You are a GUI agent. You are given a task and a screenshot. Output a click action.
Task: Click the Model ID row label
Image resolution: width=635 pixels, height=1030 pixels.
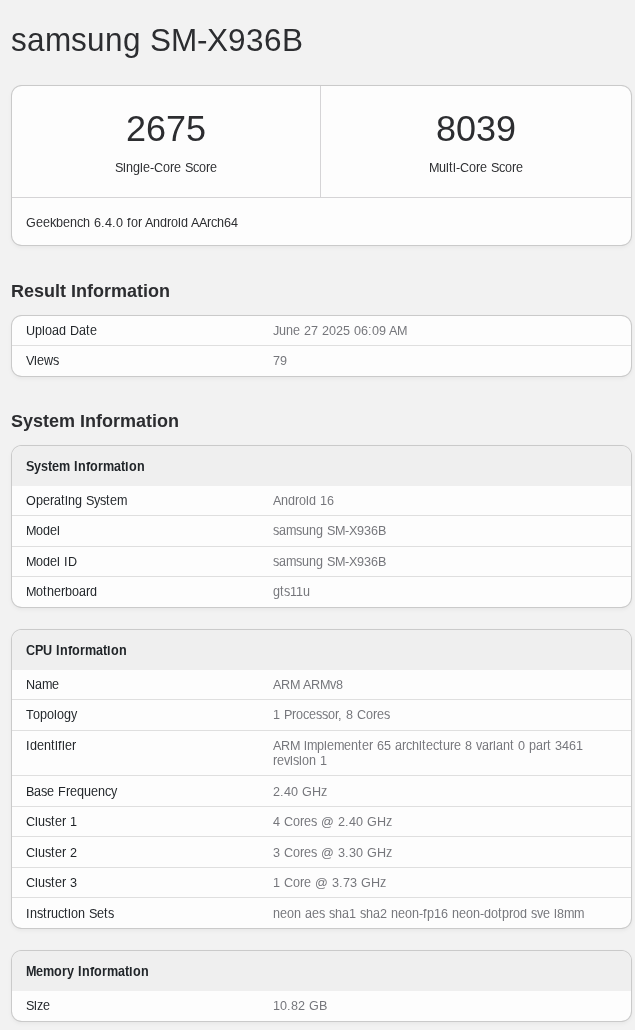[51, 562]
